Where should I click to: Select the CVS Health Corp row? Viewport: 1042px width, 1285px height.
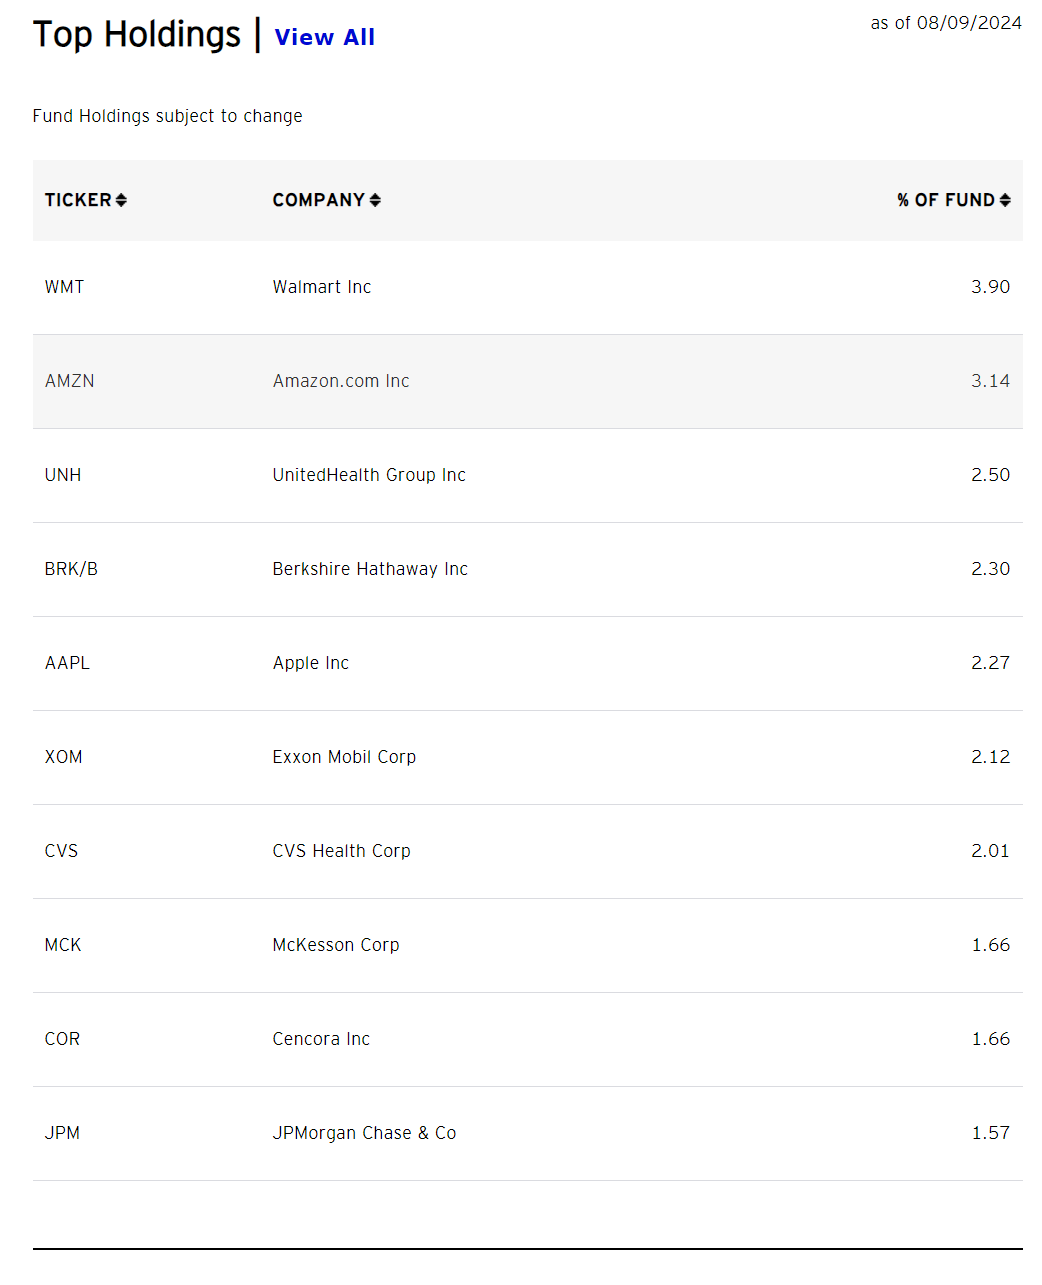point(341,851)
